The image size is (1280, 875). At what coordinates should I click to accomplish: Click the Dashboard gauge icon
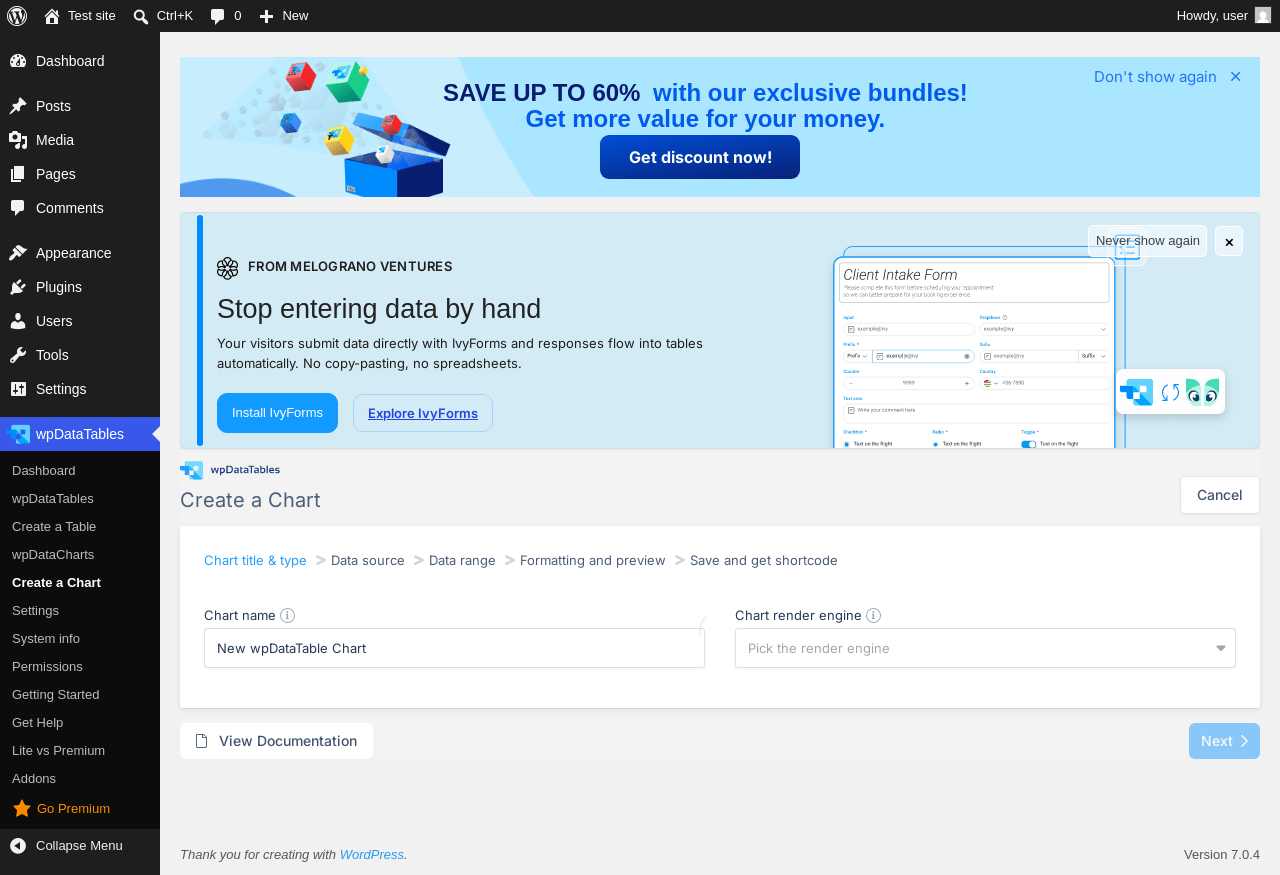click(18, 61)
